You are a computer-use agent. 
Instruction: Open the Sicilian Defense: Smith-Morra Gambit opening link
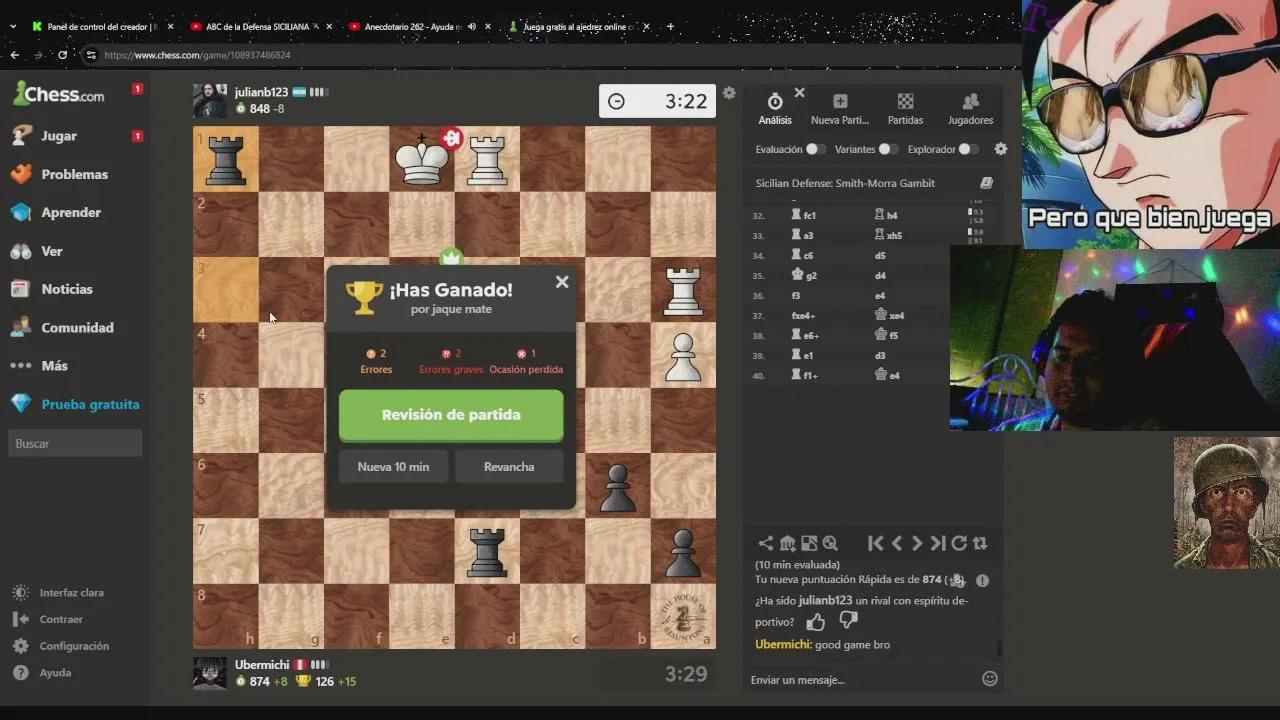tap(846, 183)
